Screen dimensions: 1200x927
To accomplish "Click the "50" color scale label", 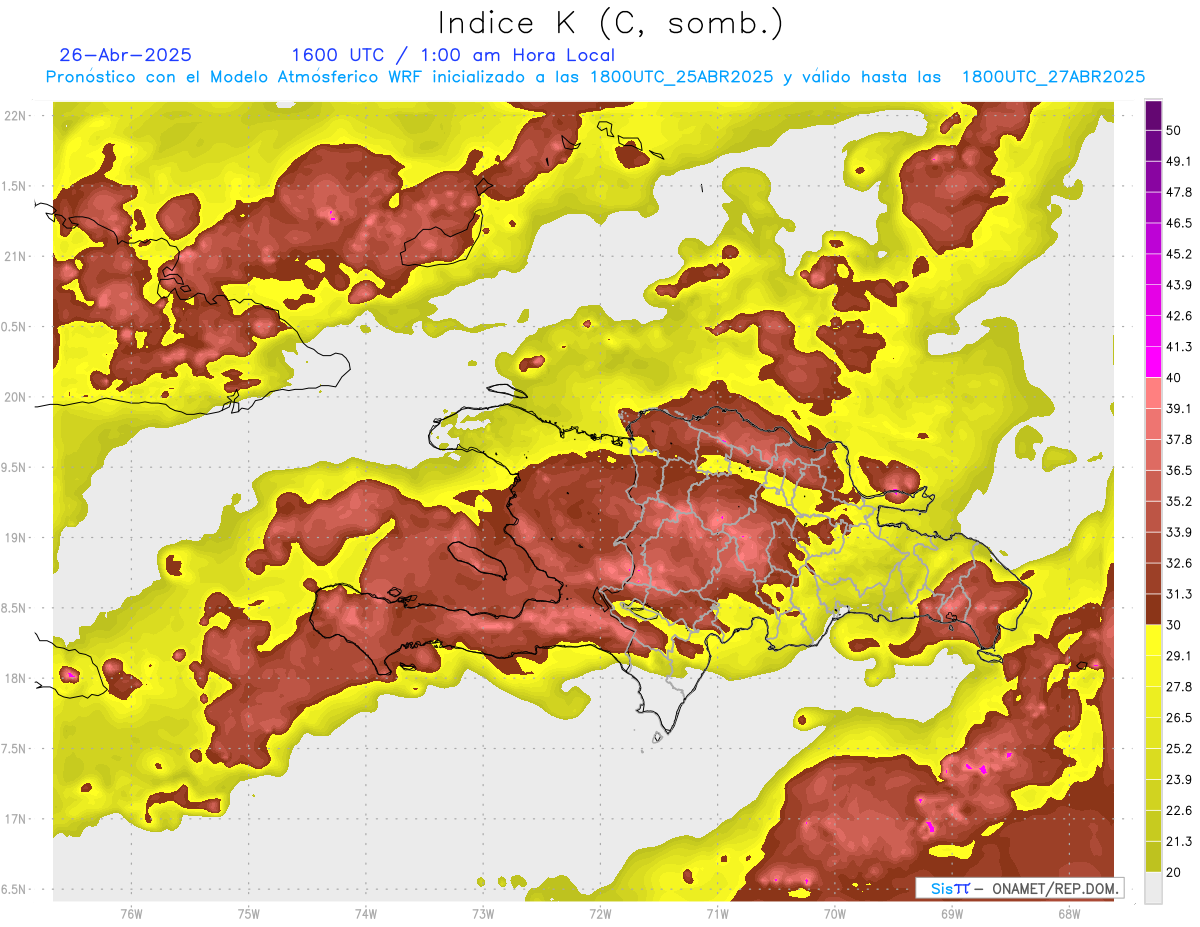I will point(1174,129).
